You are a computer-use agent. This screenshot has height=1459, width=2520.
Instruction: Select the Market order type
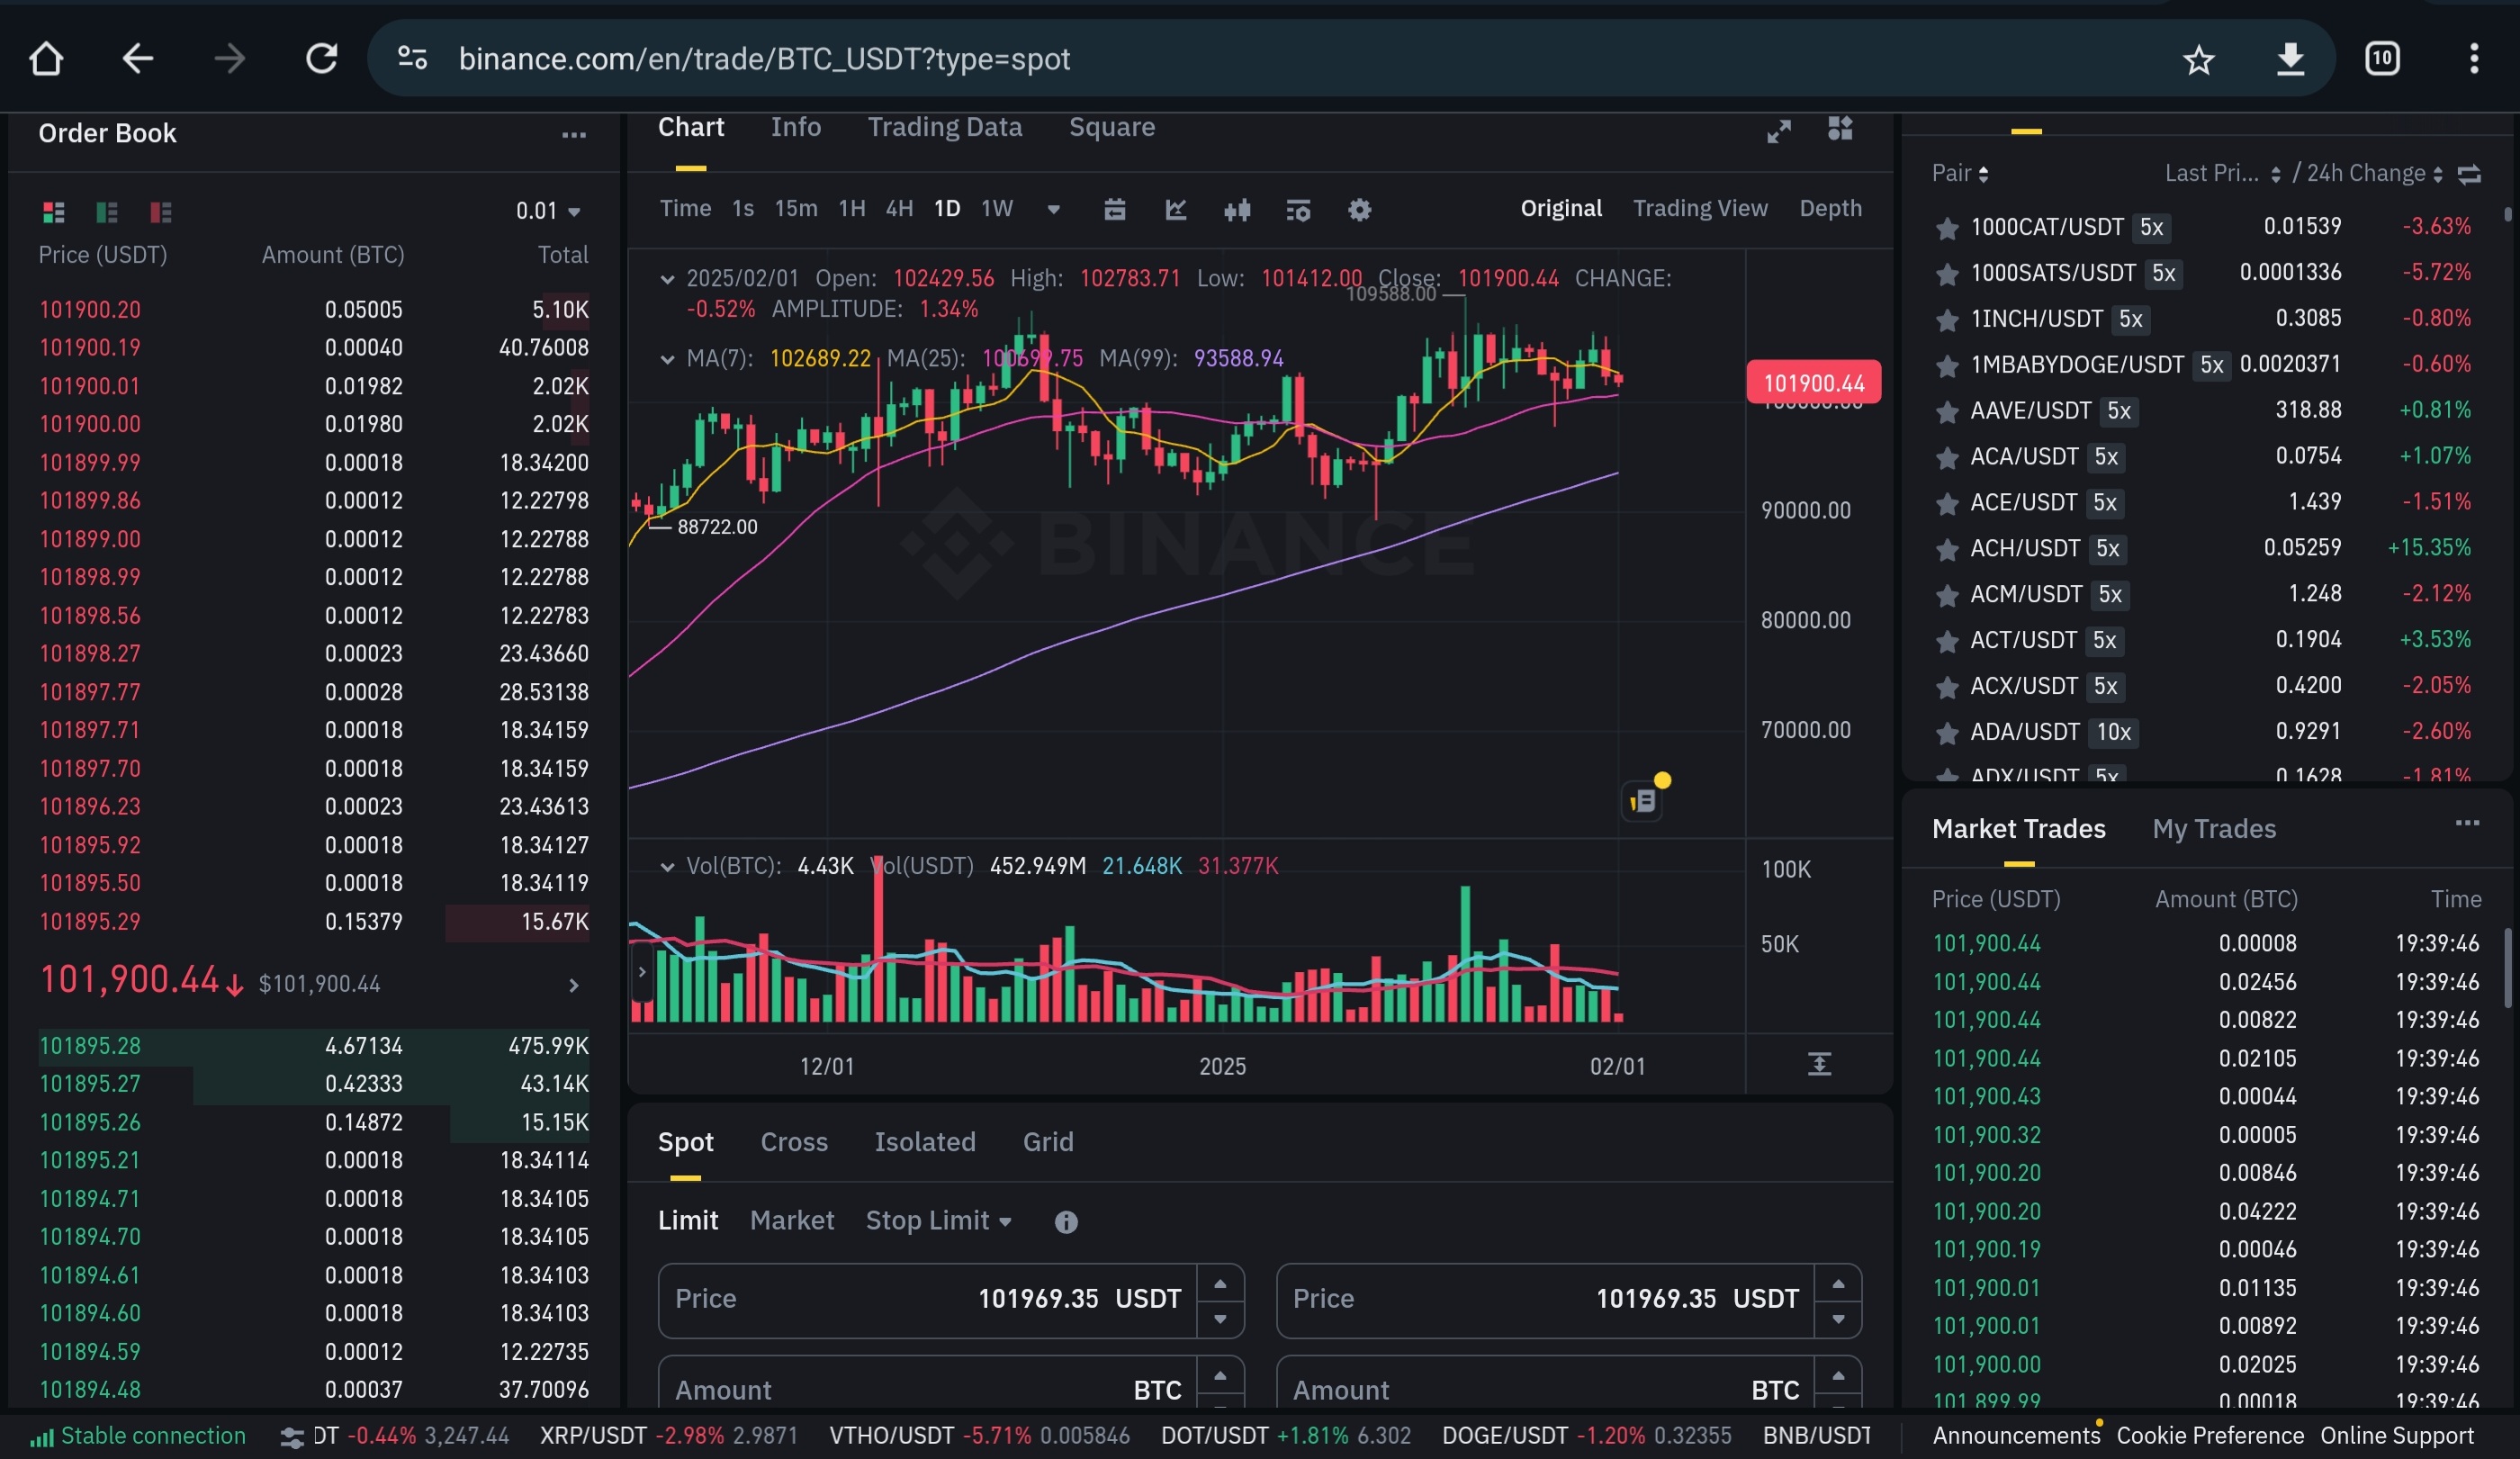coord(791,1221)
